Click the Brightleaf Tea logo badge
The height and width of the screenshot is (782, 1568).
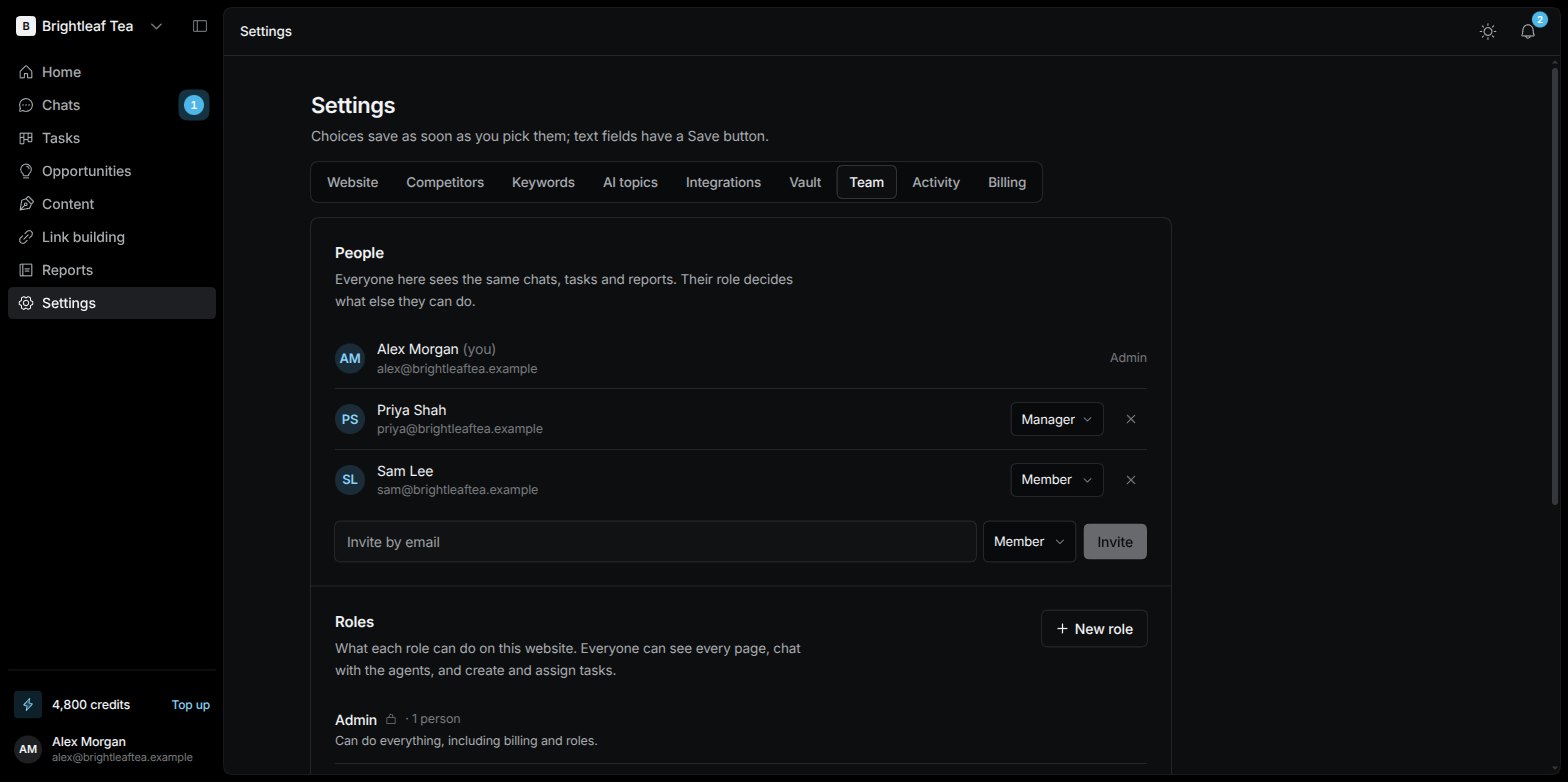tap(26, 26)
